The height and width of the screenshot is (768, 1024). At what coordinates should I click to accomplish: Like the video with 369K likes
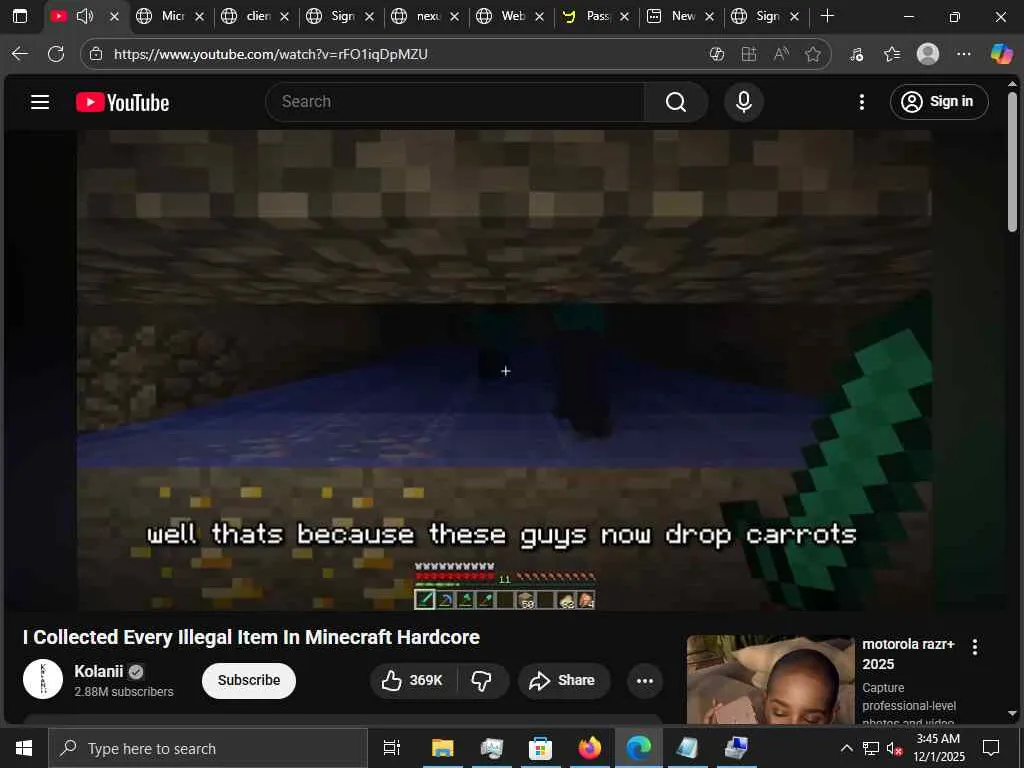(x=413, y=680)
